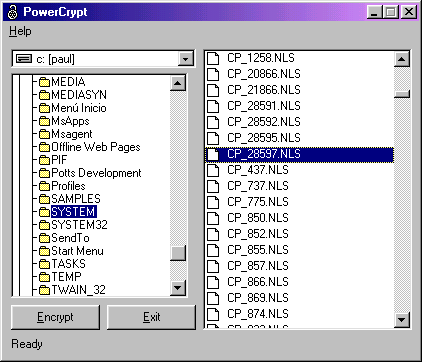422x362 pixels.
Task: Click the MsApps folder icon
Action: coord(44,121)
